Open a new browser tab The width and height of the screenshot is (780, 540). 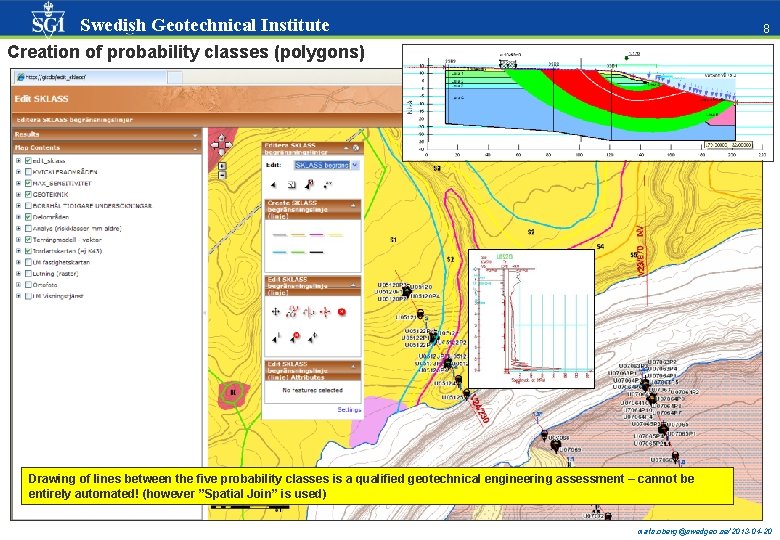tap(175, 77)
